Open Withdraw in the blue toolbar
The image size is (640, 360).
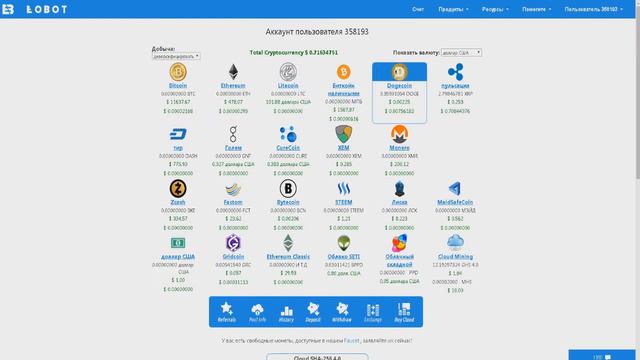point(342,312)
